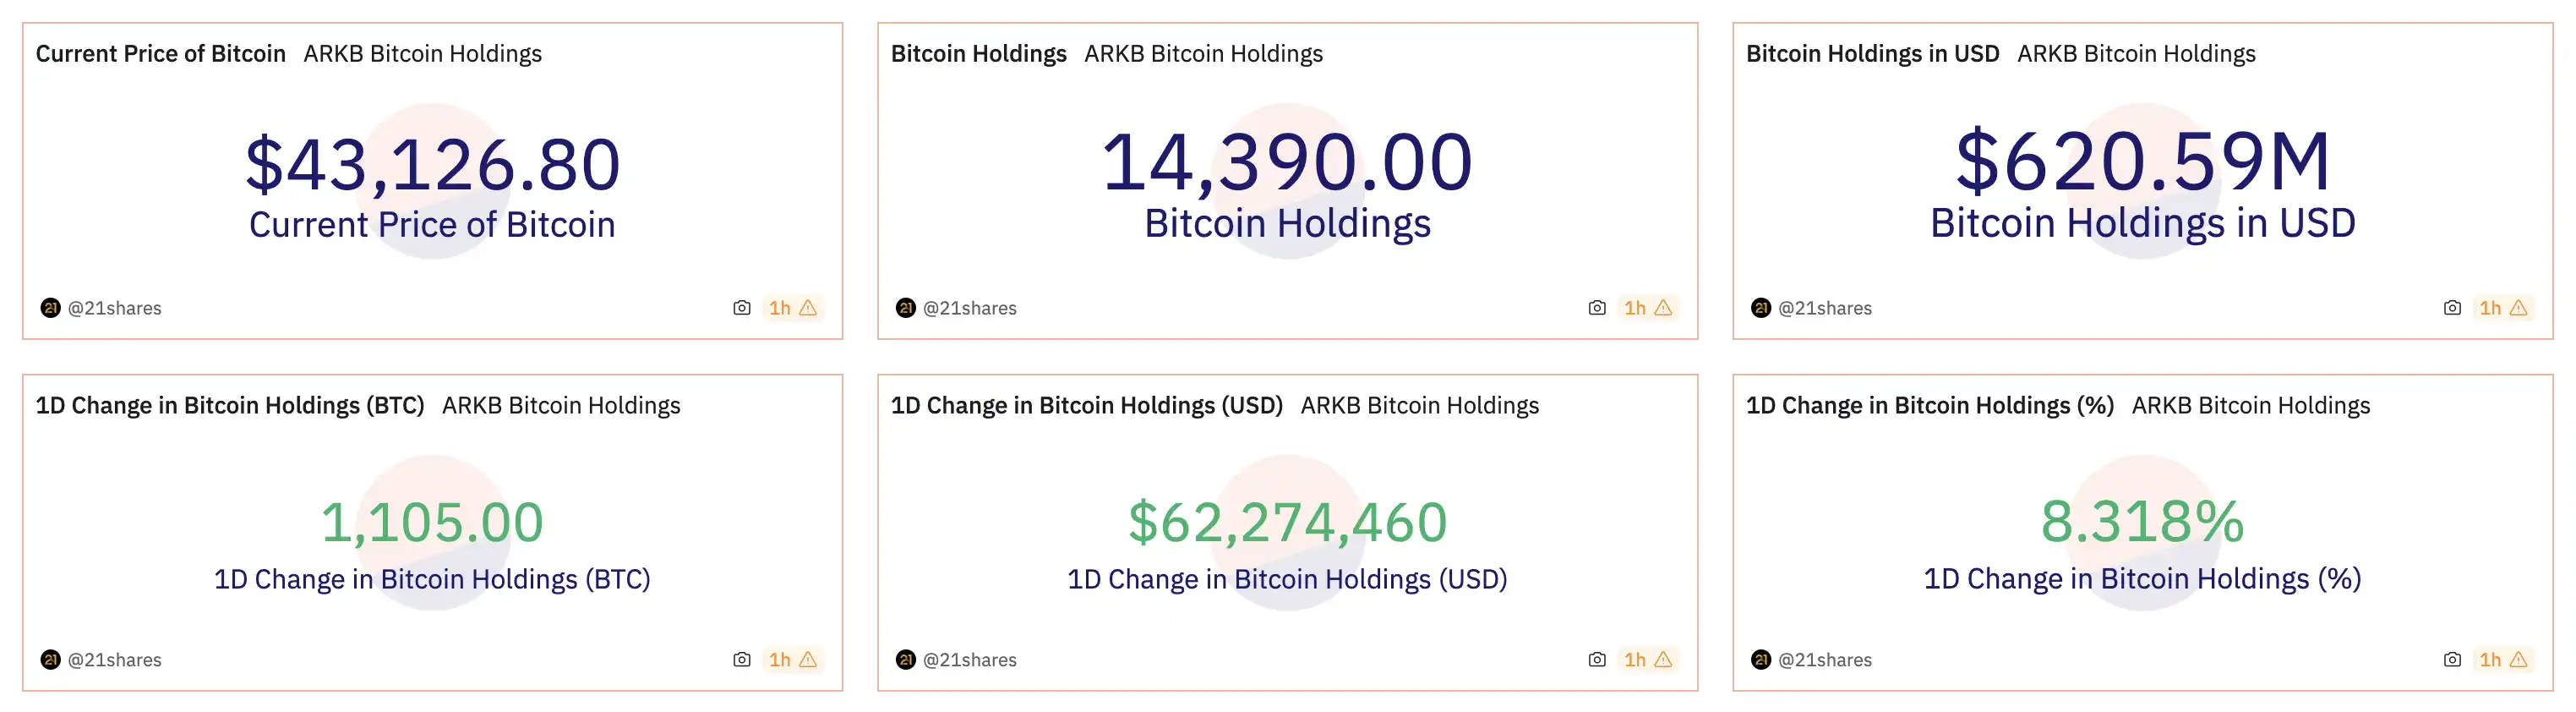Click camera icon on Current Price of Bitcoin card
The width and height of the screenshot is (2576, 712).
pos(741,308)
